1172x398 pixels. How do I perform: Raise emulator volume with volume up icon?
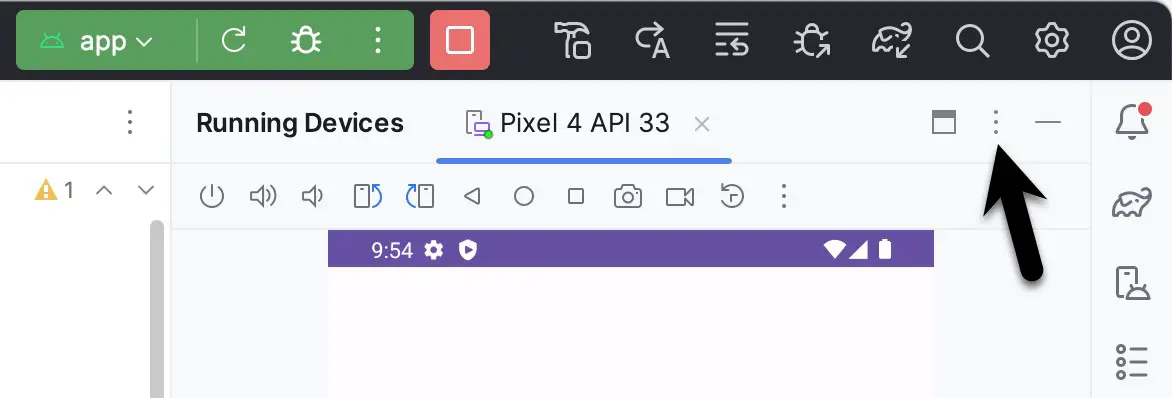(x=262, y=197)
